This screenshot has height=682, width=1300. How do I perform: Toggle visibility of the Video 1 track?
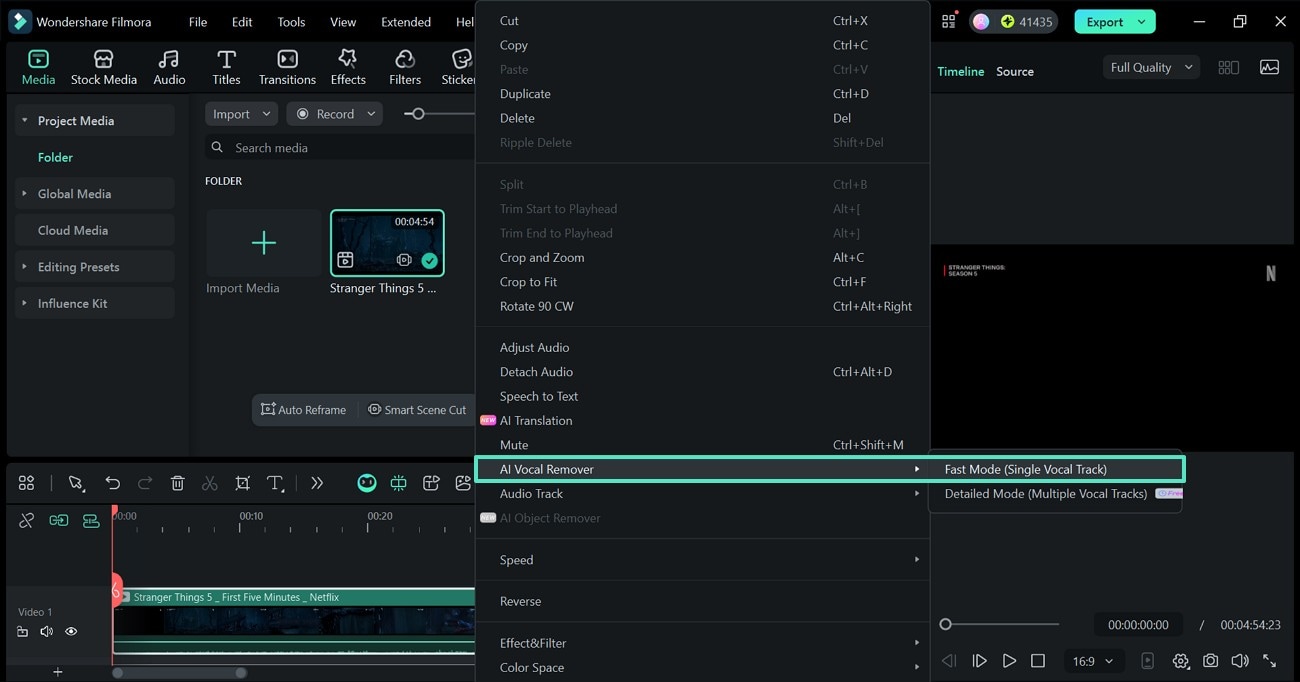71,631
